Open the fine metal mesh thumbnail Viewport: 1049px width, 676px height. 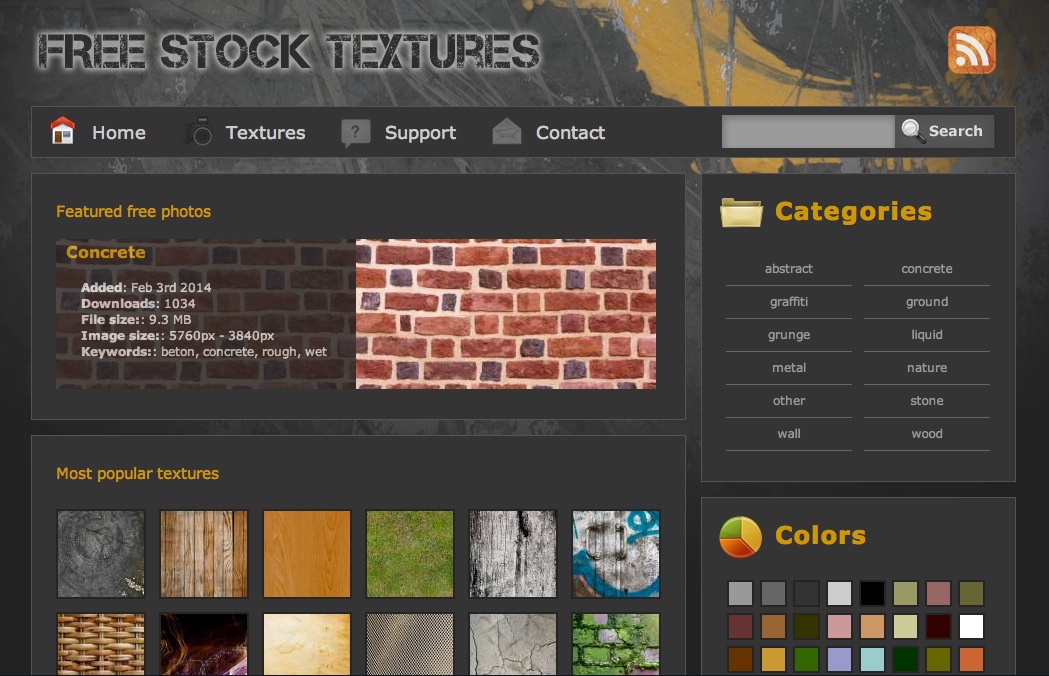(x=410, y=644)
